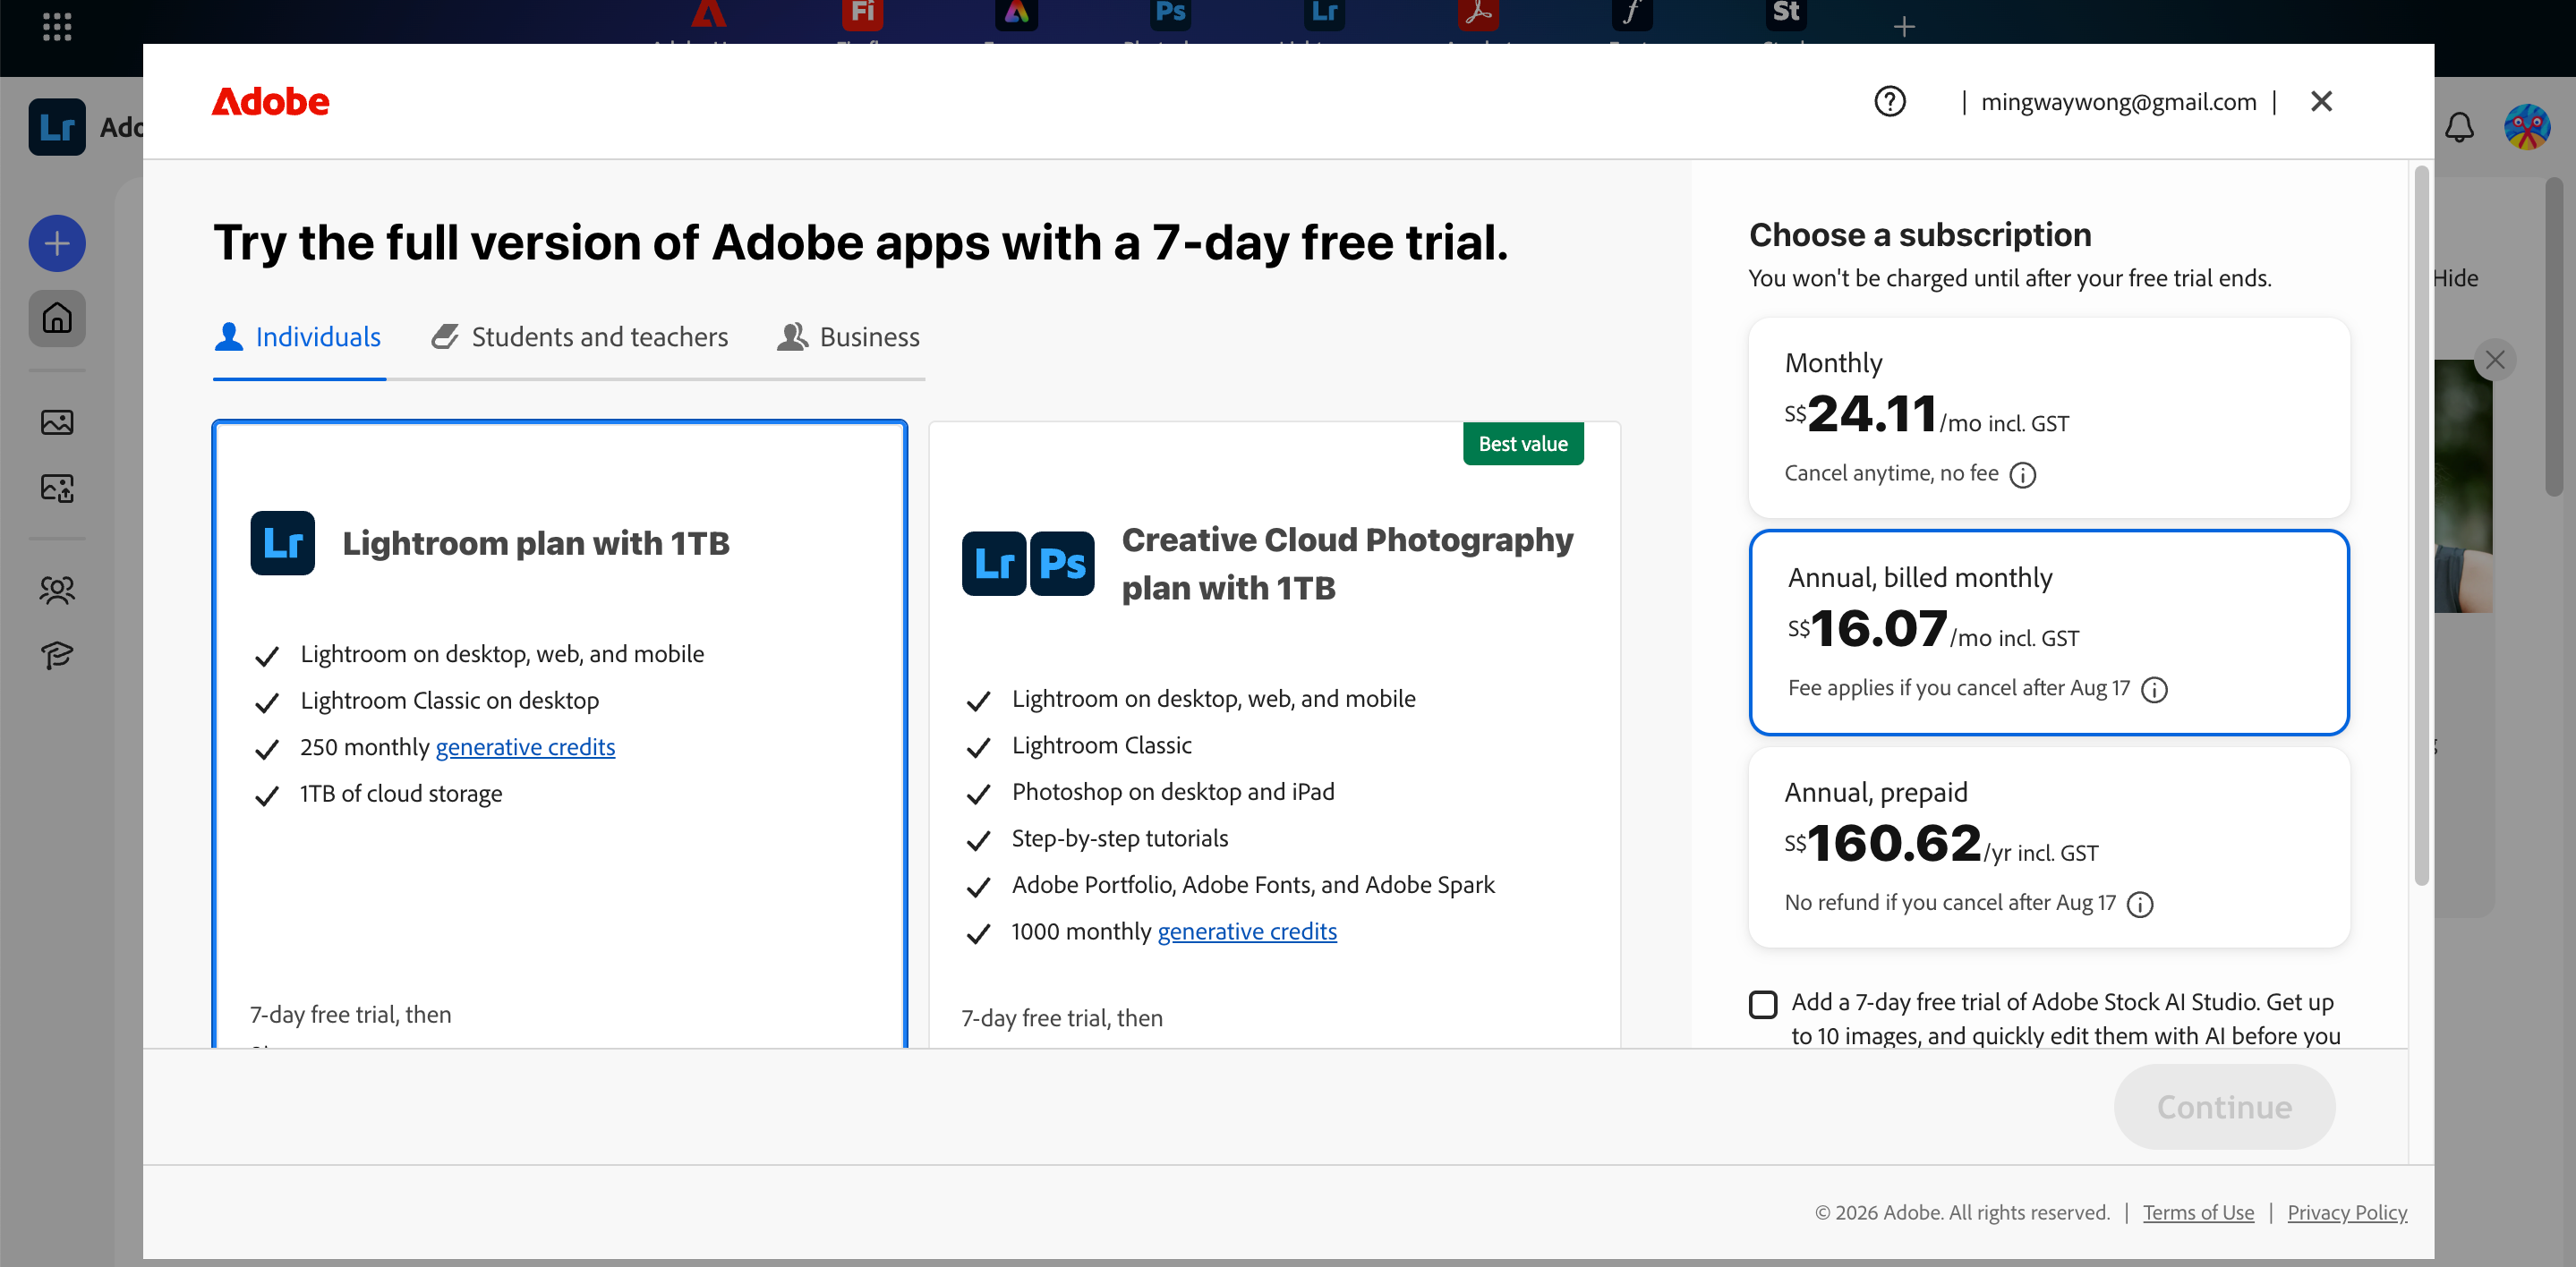Click Hide in the background window
This screenshot has width=2576, height=1267.
[2456, 278]
